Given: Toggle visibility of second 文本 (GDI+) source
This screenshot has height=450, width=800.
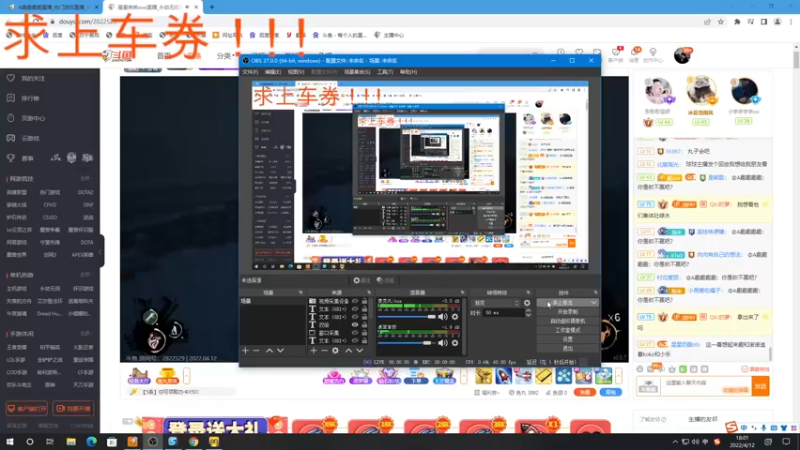Looking at the screenshot, I should [355, 317].
